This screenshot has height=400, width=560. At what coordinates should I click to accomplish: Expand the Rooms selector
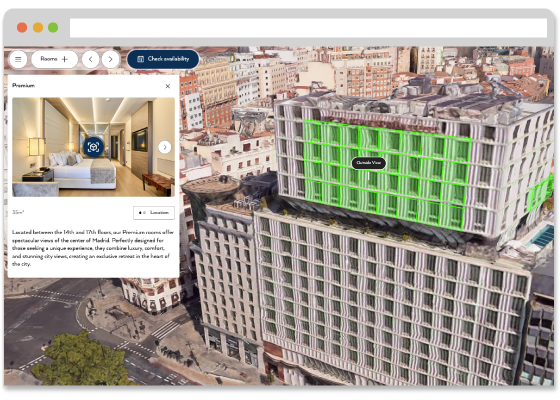(x=54, y=59)
